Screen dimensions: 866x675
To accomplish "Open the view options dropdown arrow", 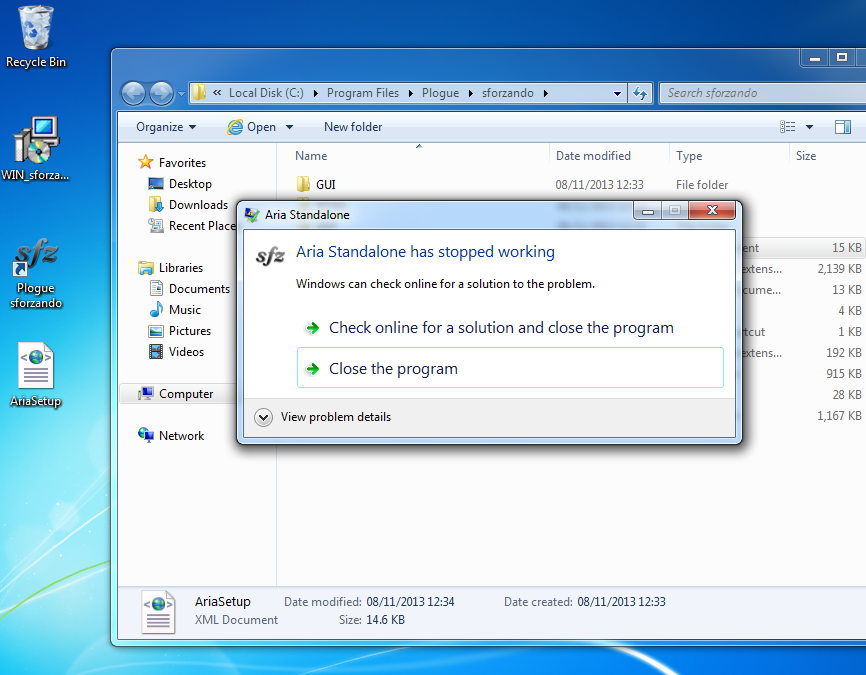I will pos(810,127).
